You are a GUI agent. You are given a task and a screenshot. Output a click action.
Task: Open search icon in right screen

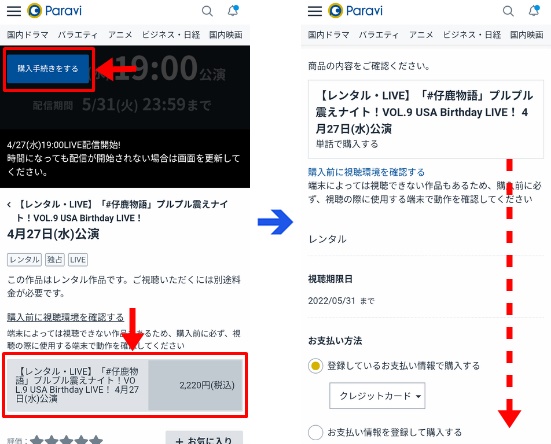508,11
